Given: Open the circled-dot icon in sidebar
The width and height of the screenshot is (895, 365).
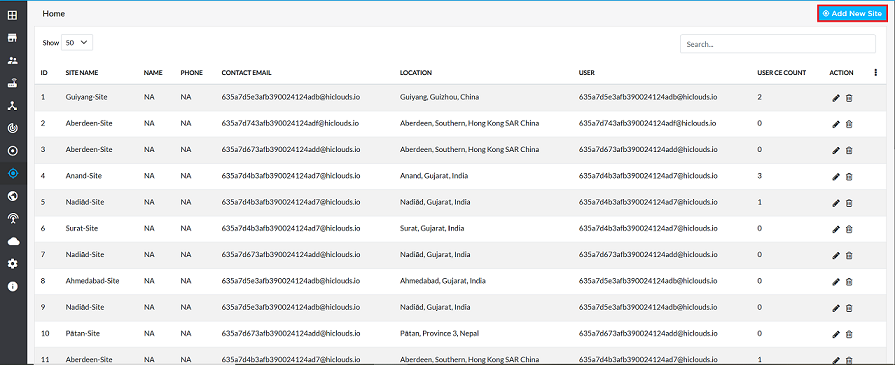Looking at the screenshot, I should click(x=13, y=151).
